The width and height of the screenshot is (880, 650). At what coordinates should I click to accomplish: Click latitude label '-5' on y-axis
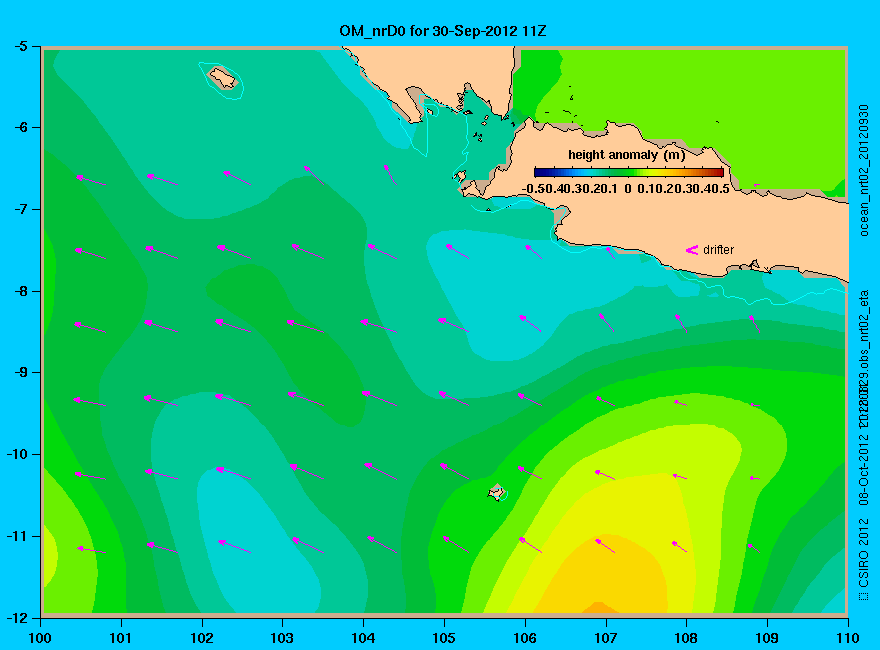[21, 47]
